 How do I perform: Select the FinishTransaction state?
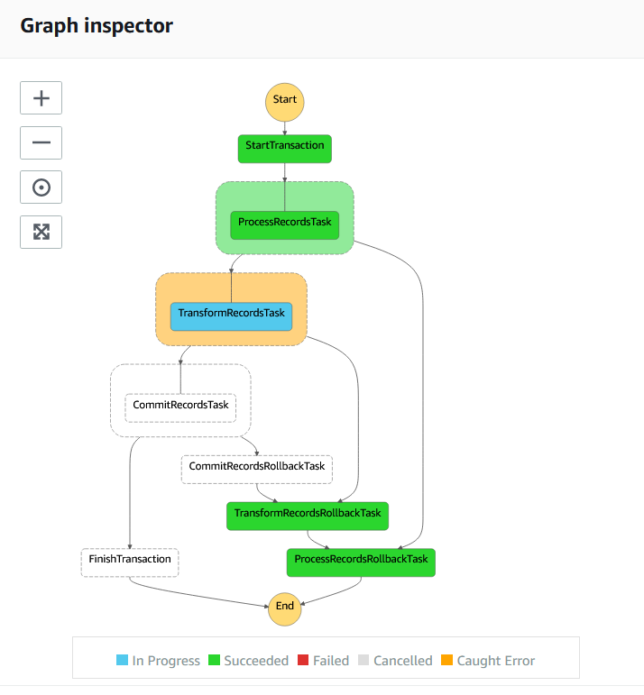tap(129, 562)
